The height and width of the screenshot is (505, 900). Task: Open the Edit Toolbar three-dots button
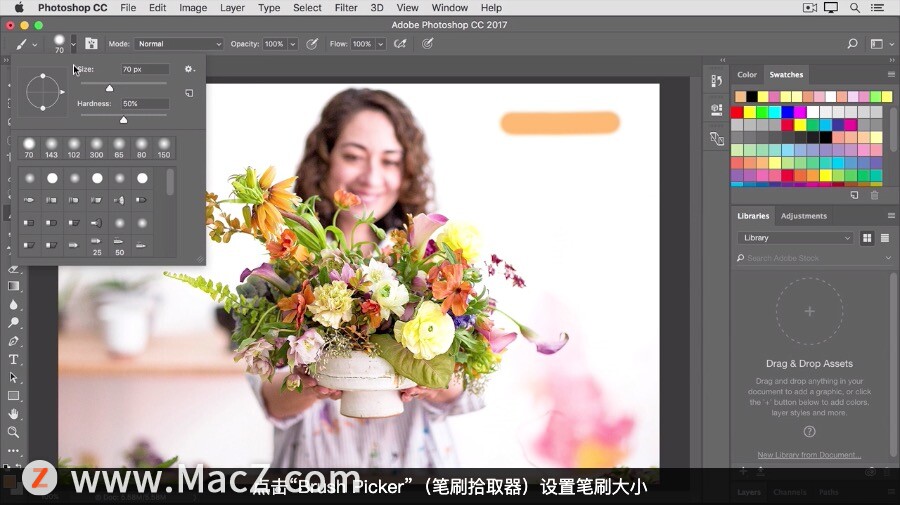click(x=14, y=450)
